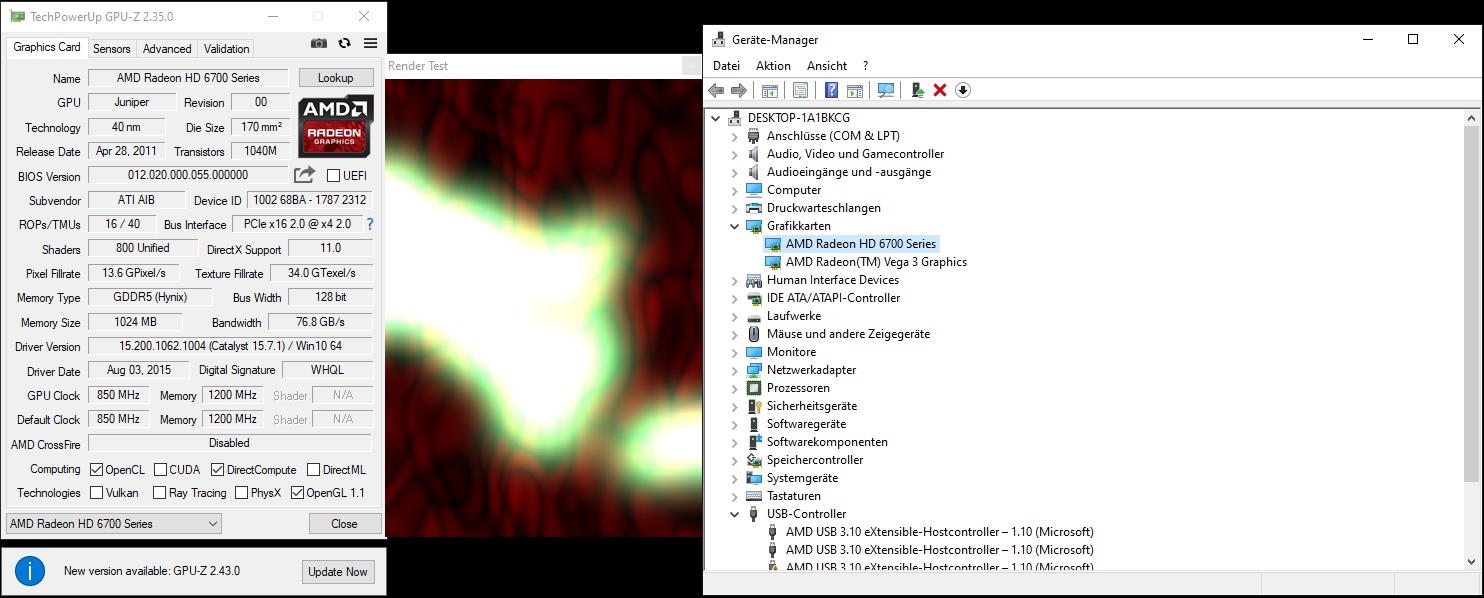Open the GPU selection dropdown in GPU-Z
Viewport: 1484px width, 598px height.
click(114, 524)
